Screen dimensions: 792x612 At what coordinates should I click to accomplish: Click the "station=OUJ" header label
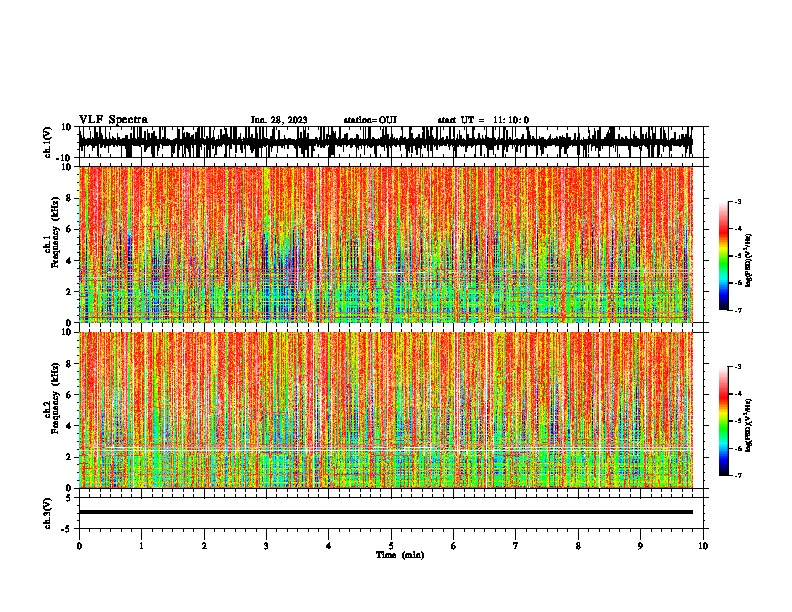(x=370, y=120)
